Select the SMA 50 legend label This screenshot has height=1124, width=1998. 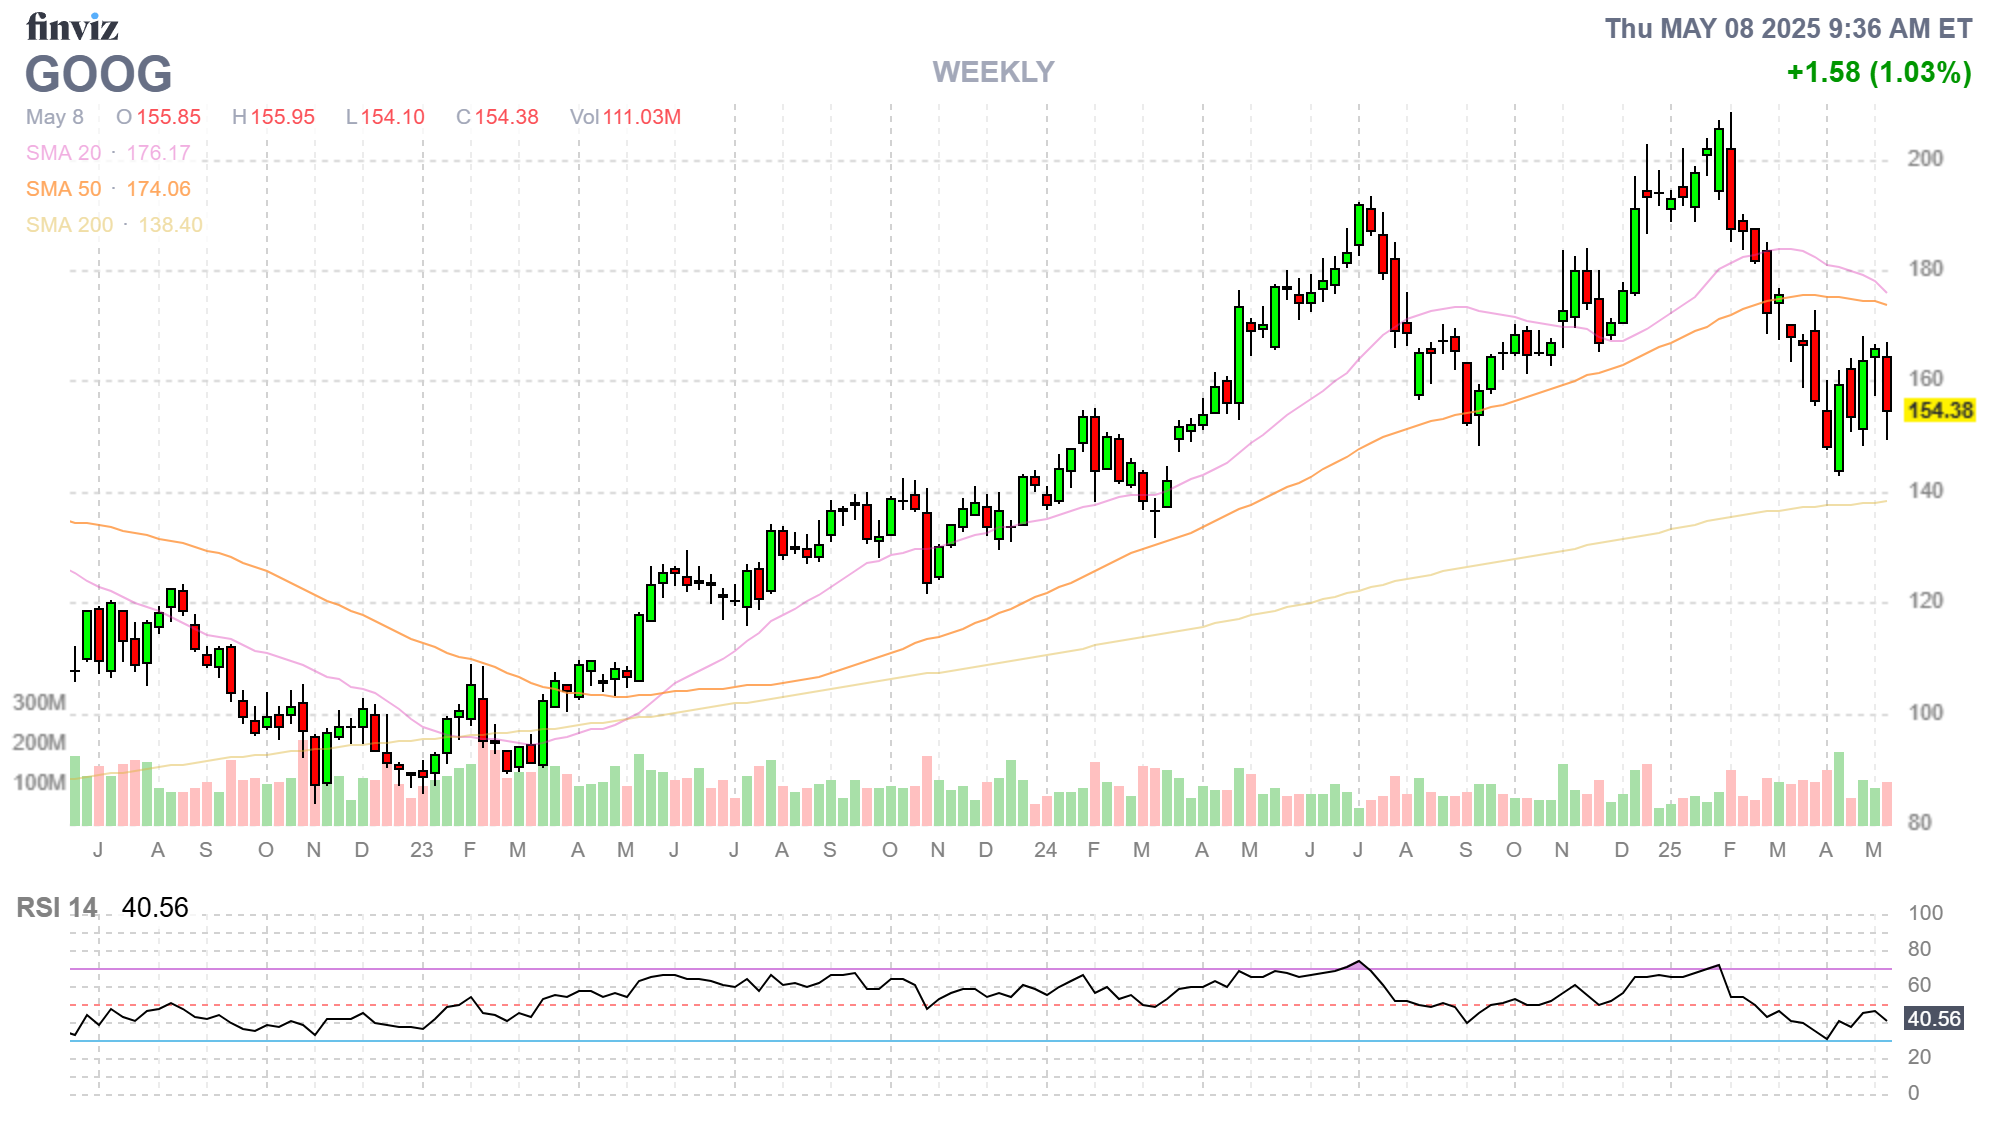click(x=64, y=189)
